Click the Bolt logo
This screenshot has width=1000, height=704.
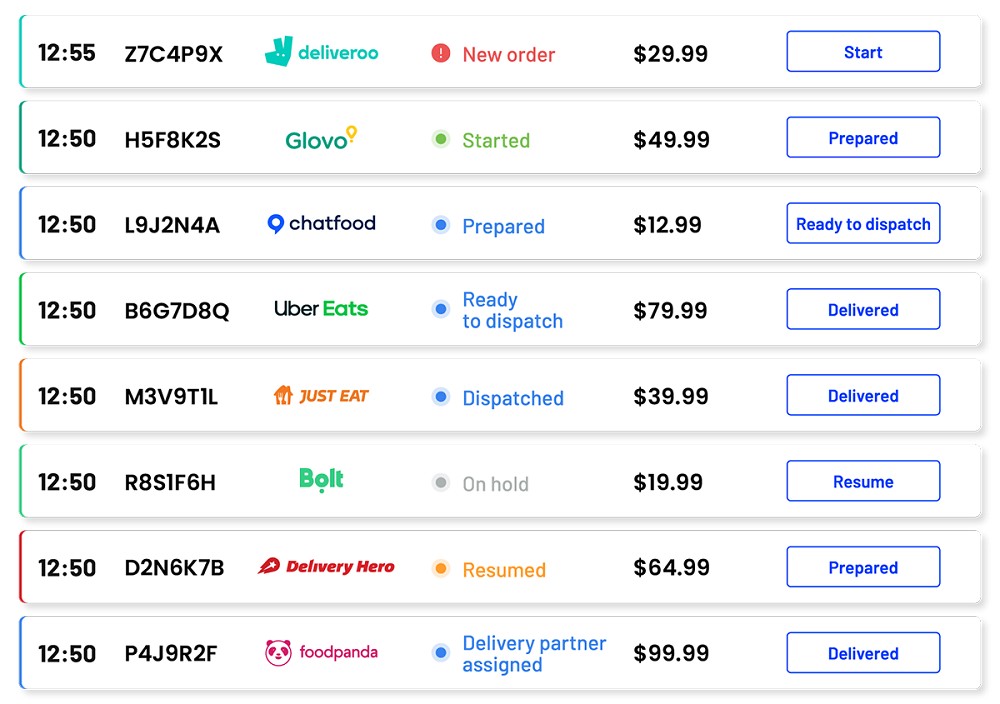(x=321, y=480)
